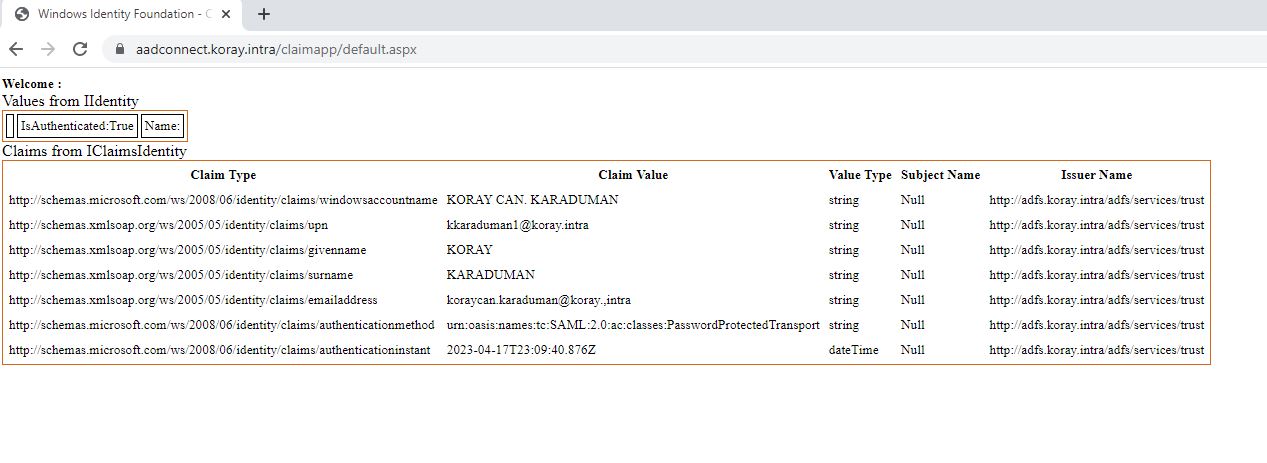The image size is (1267, 463).
Task: Click the dateTime value type cell
Action: click(x=853, y=350)
